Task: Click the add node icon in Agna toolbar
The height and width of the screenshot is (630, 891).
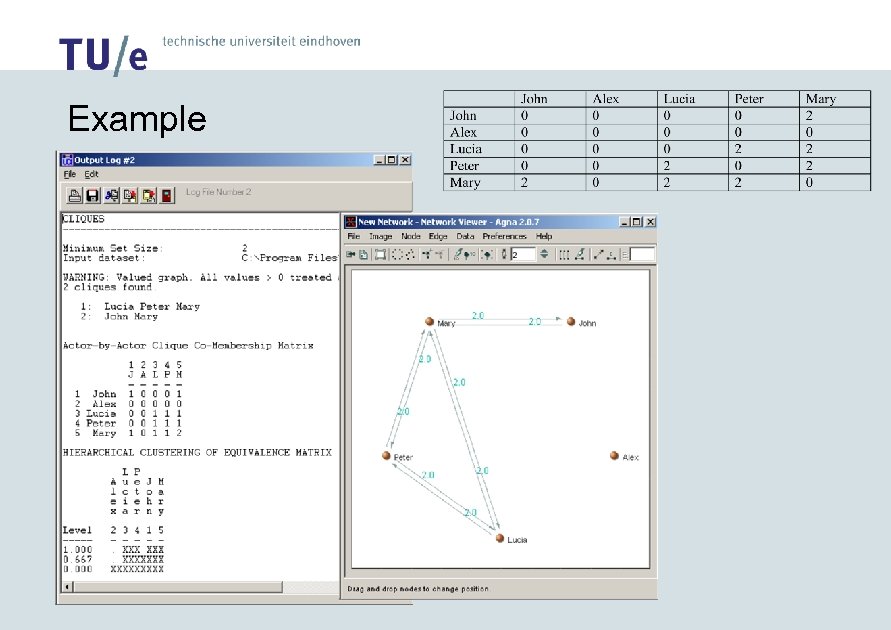Action: [x=427, y=254]
